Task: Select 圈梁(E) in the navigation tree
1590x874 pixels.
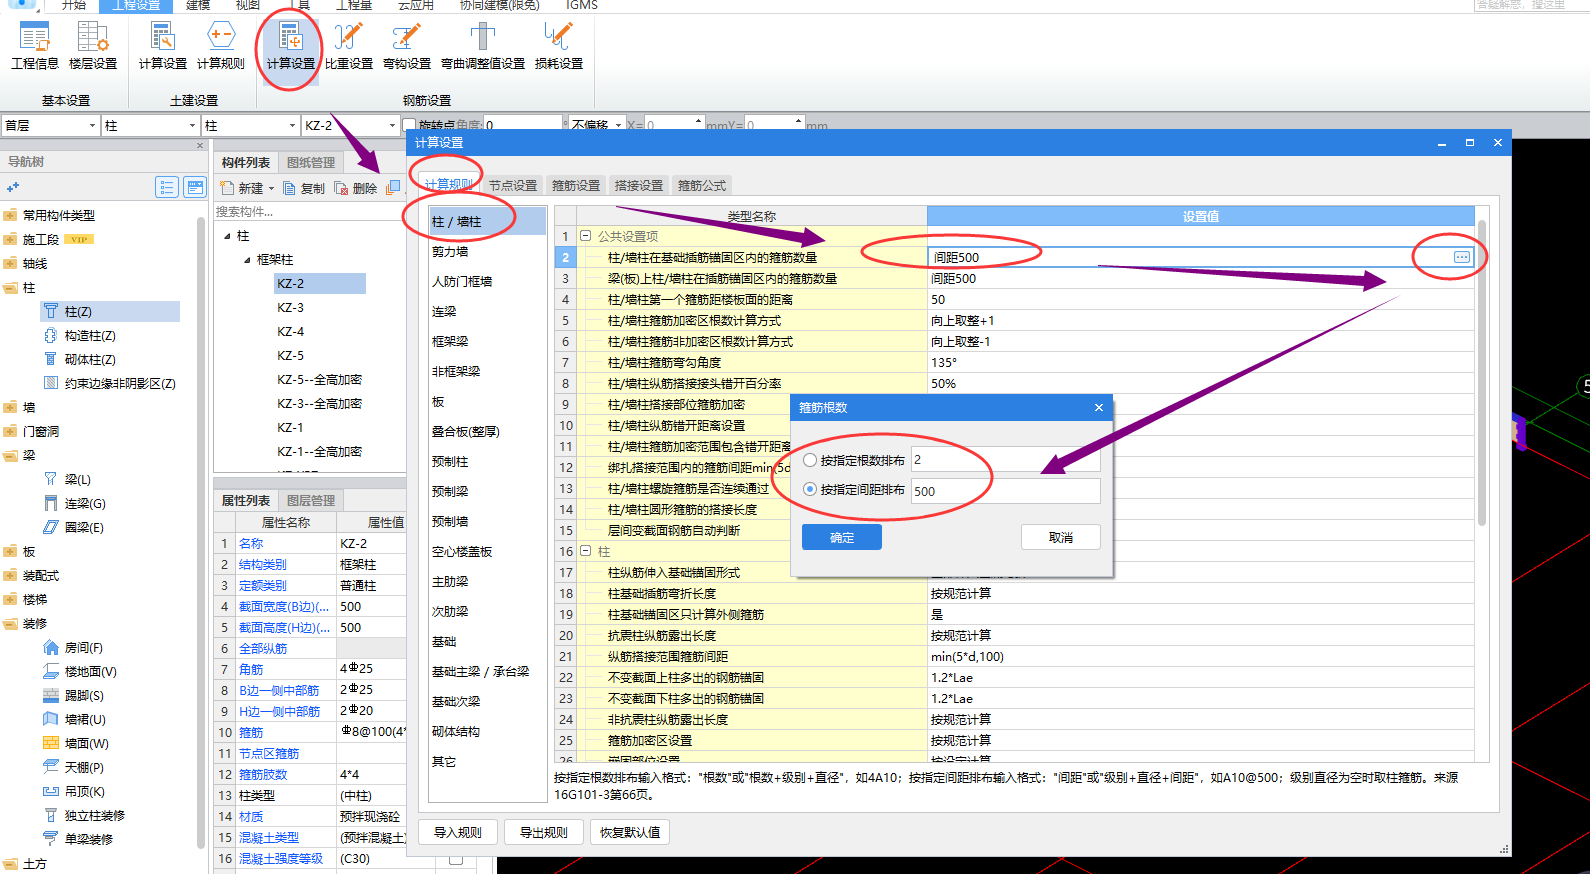Action: click(x=74, y=528)
